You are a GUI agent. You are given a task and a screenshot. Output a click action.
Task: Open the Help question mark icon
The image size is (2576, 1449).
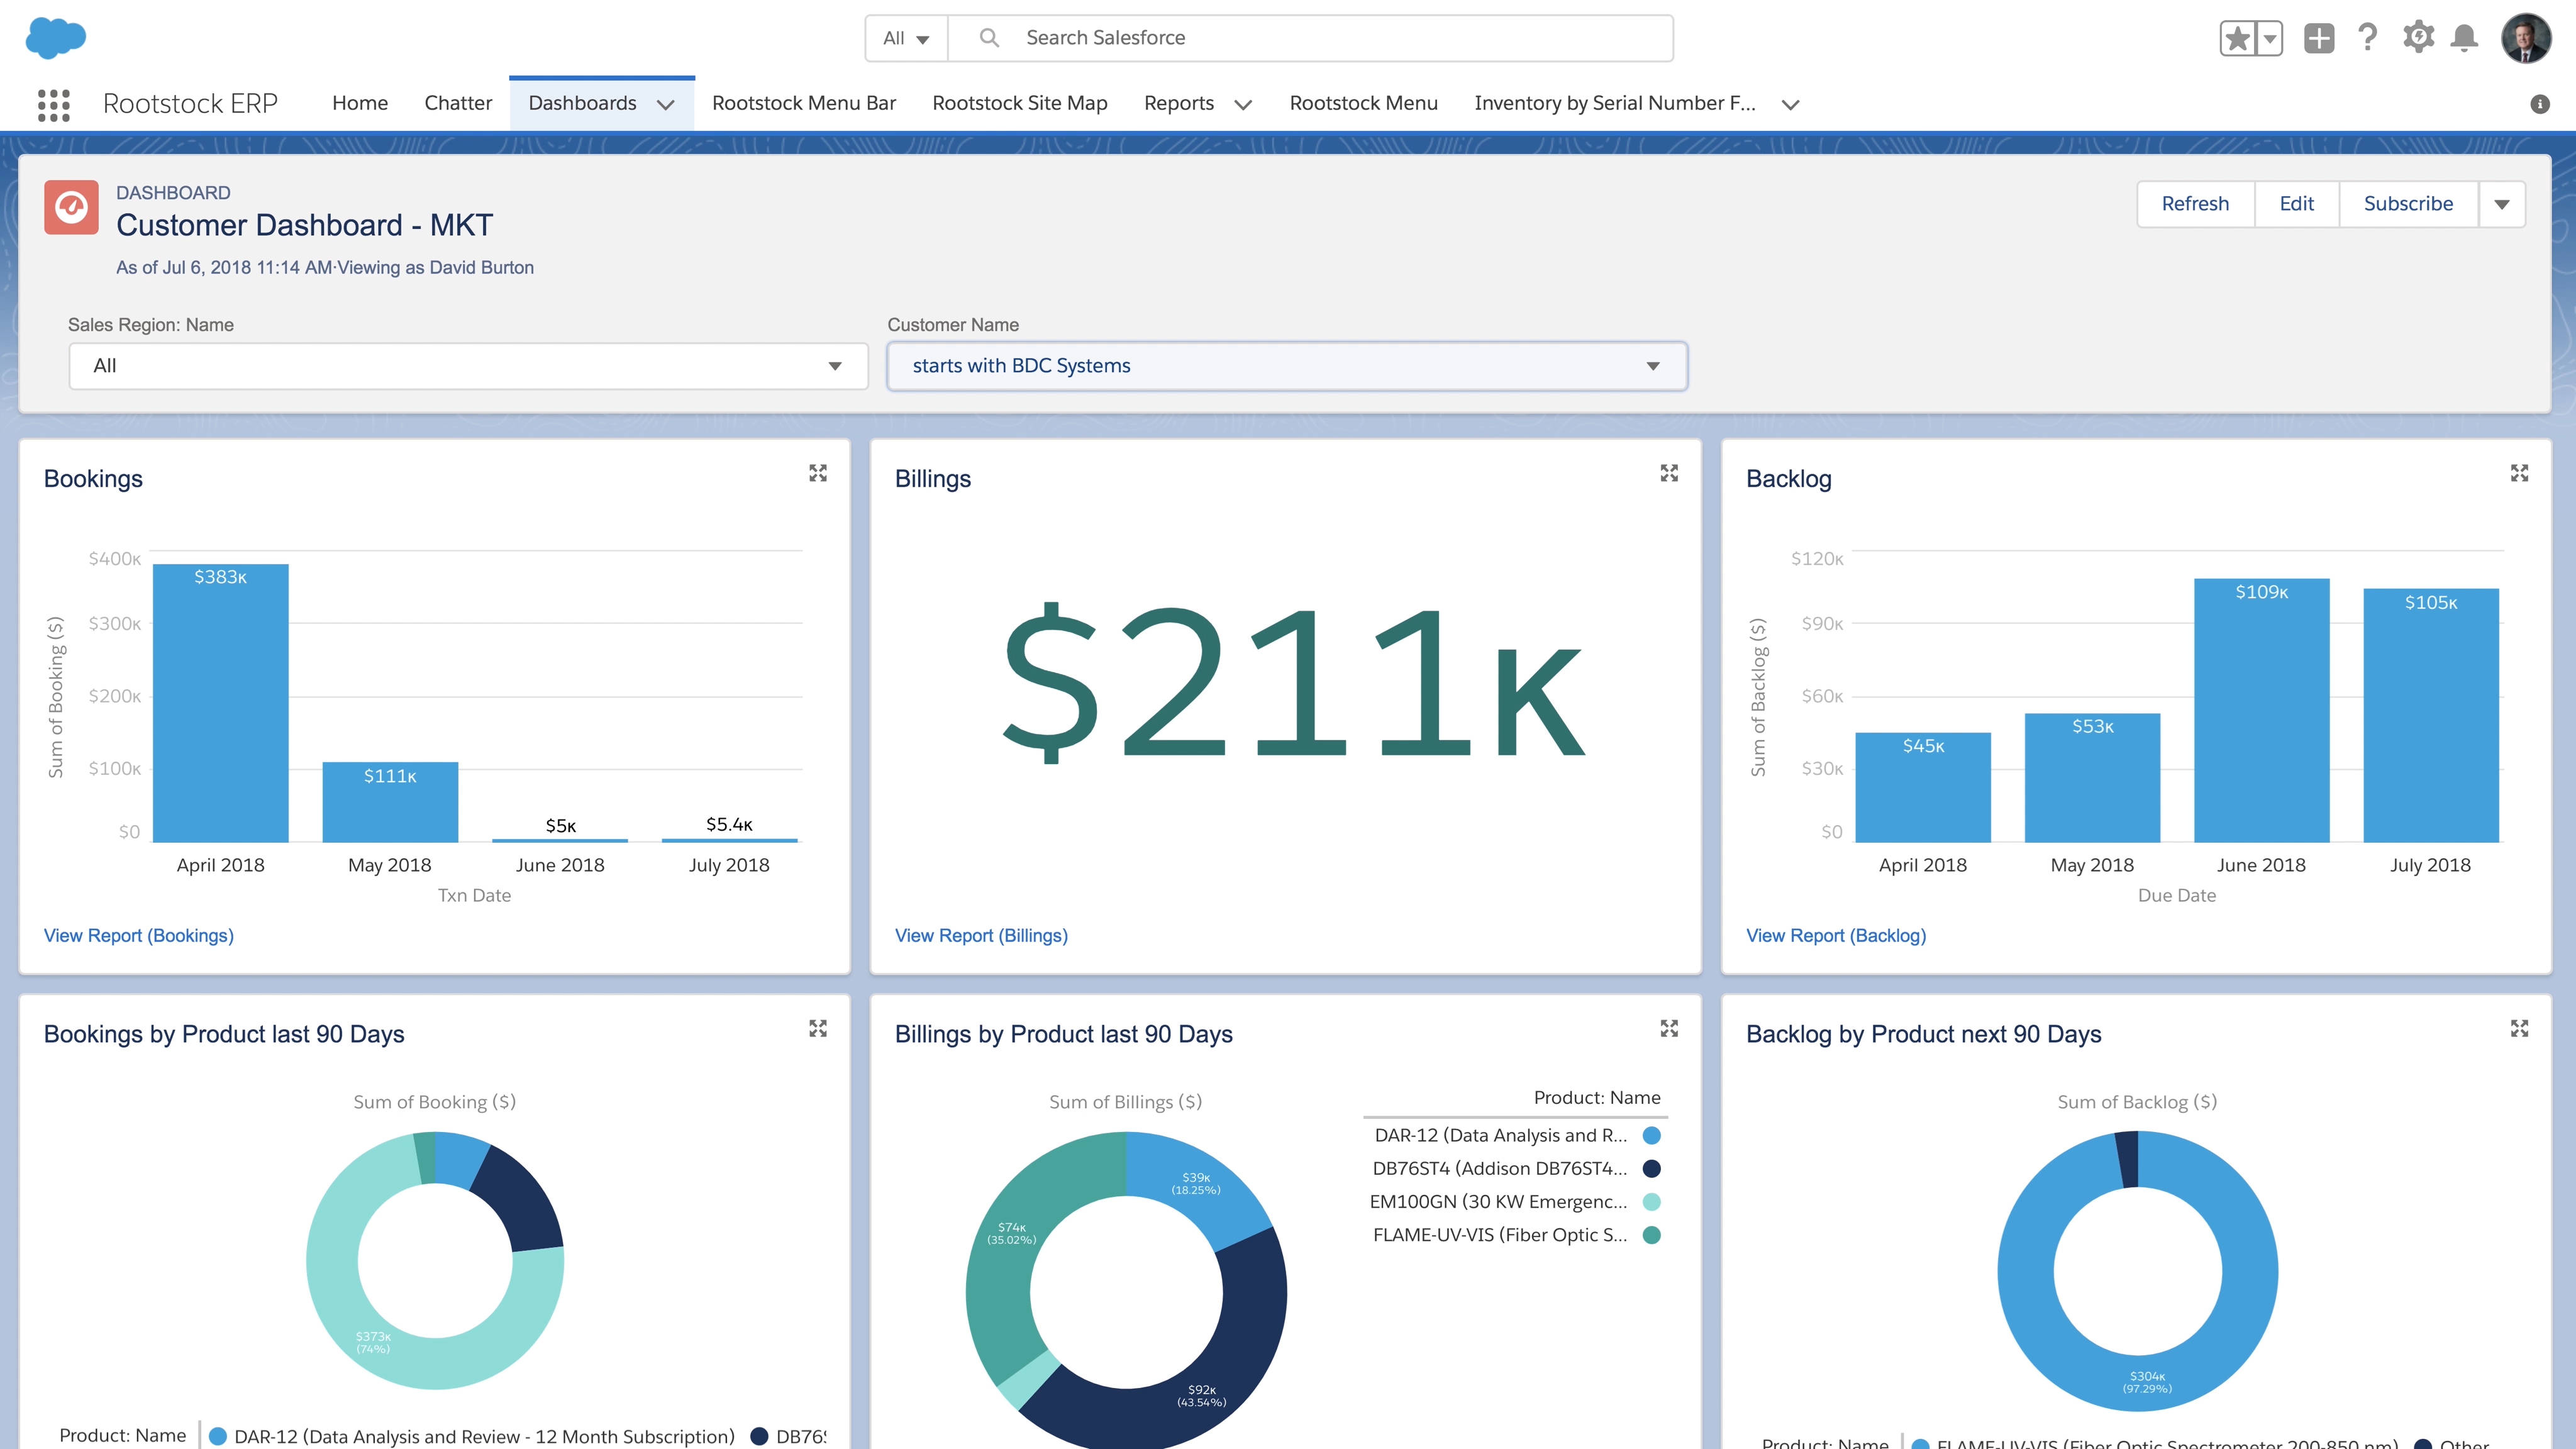(2368, 37)
